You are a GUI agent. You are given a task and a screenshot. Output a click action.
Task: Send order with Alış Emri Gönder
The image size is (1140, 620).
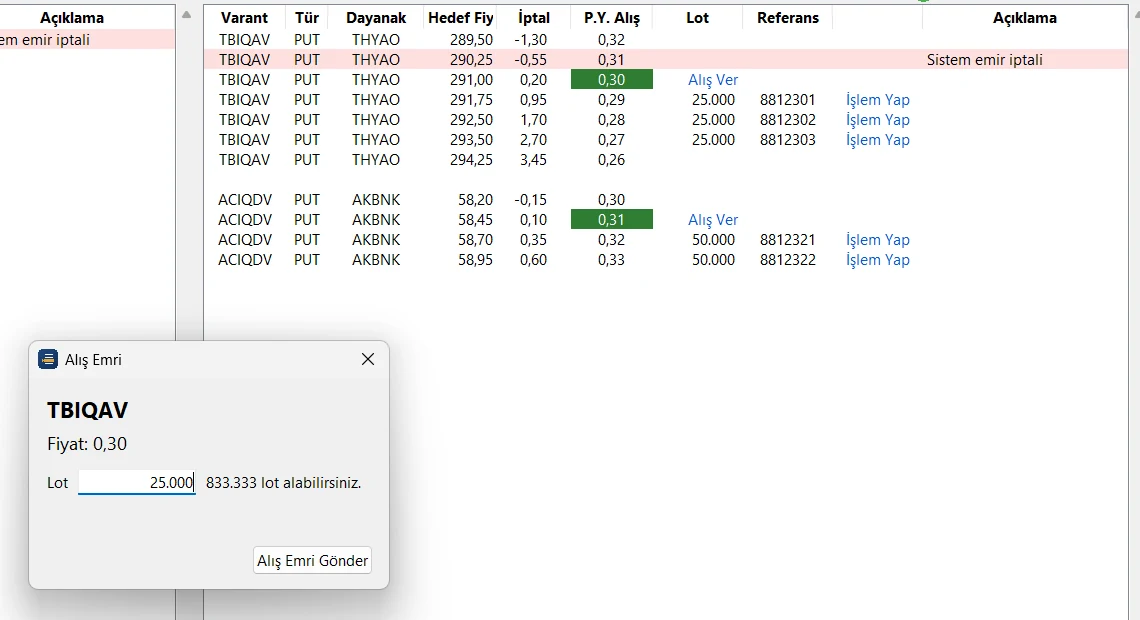(313, 560)
